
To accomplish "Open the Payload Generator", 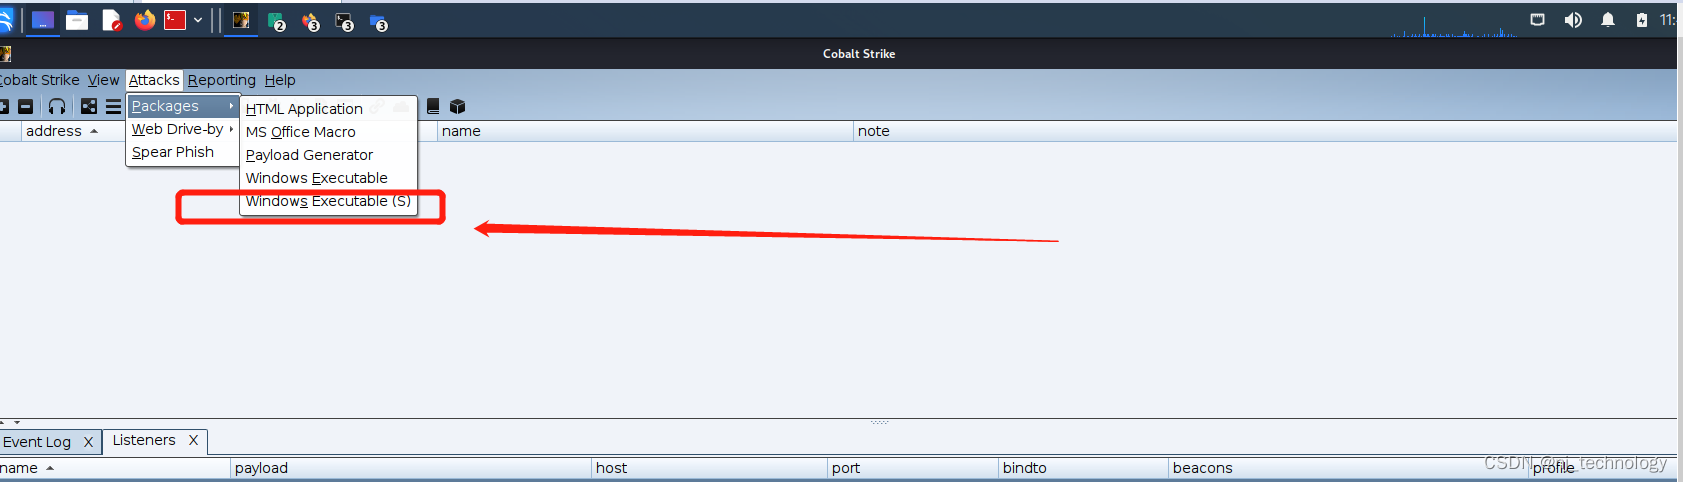I will coord(329,155).
